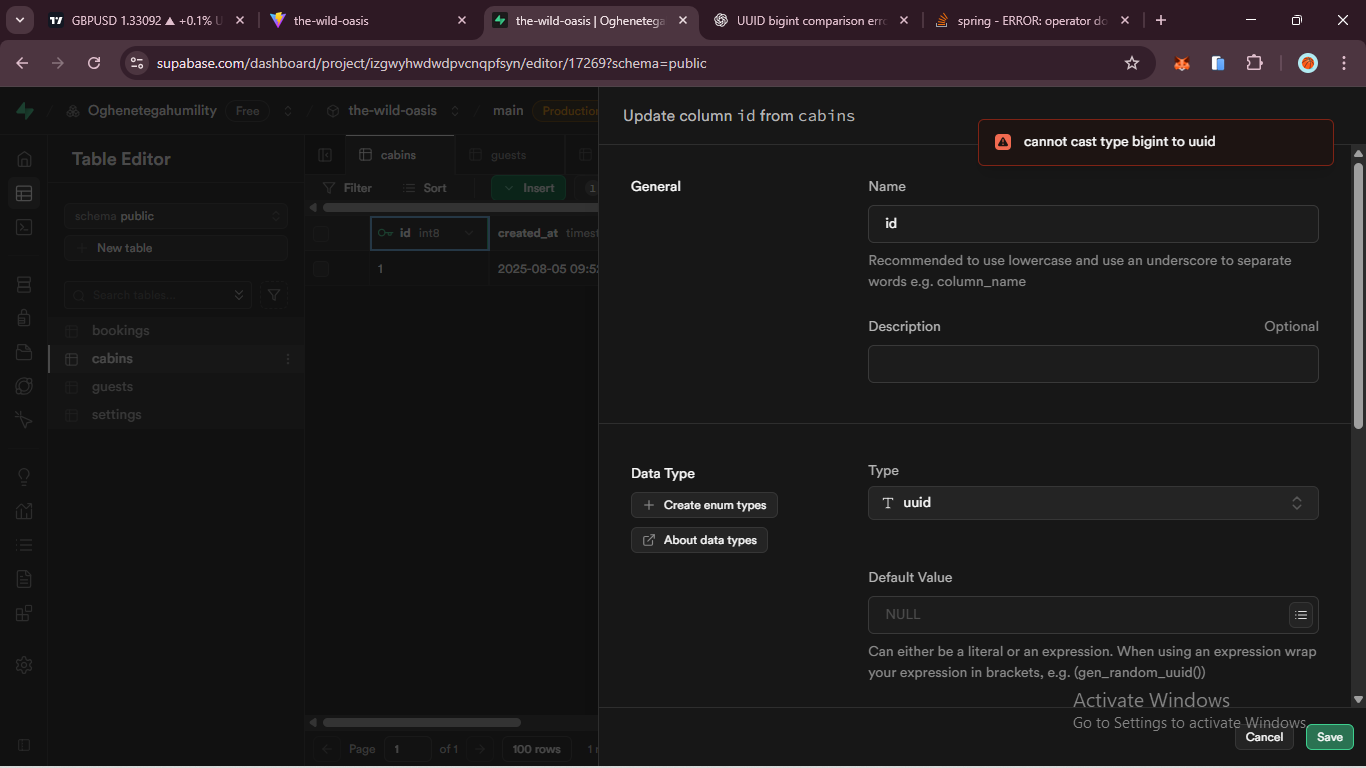
Task: Expand the id column header menu chevron
Action: [x=469, y=233]
